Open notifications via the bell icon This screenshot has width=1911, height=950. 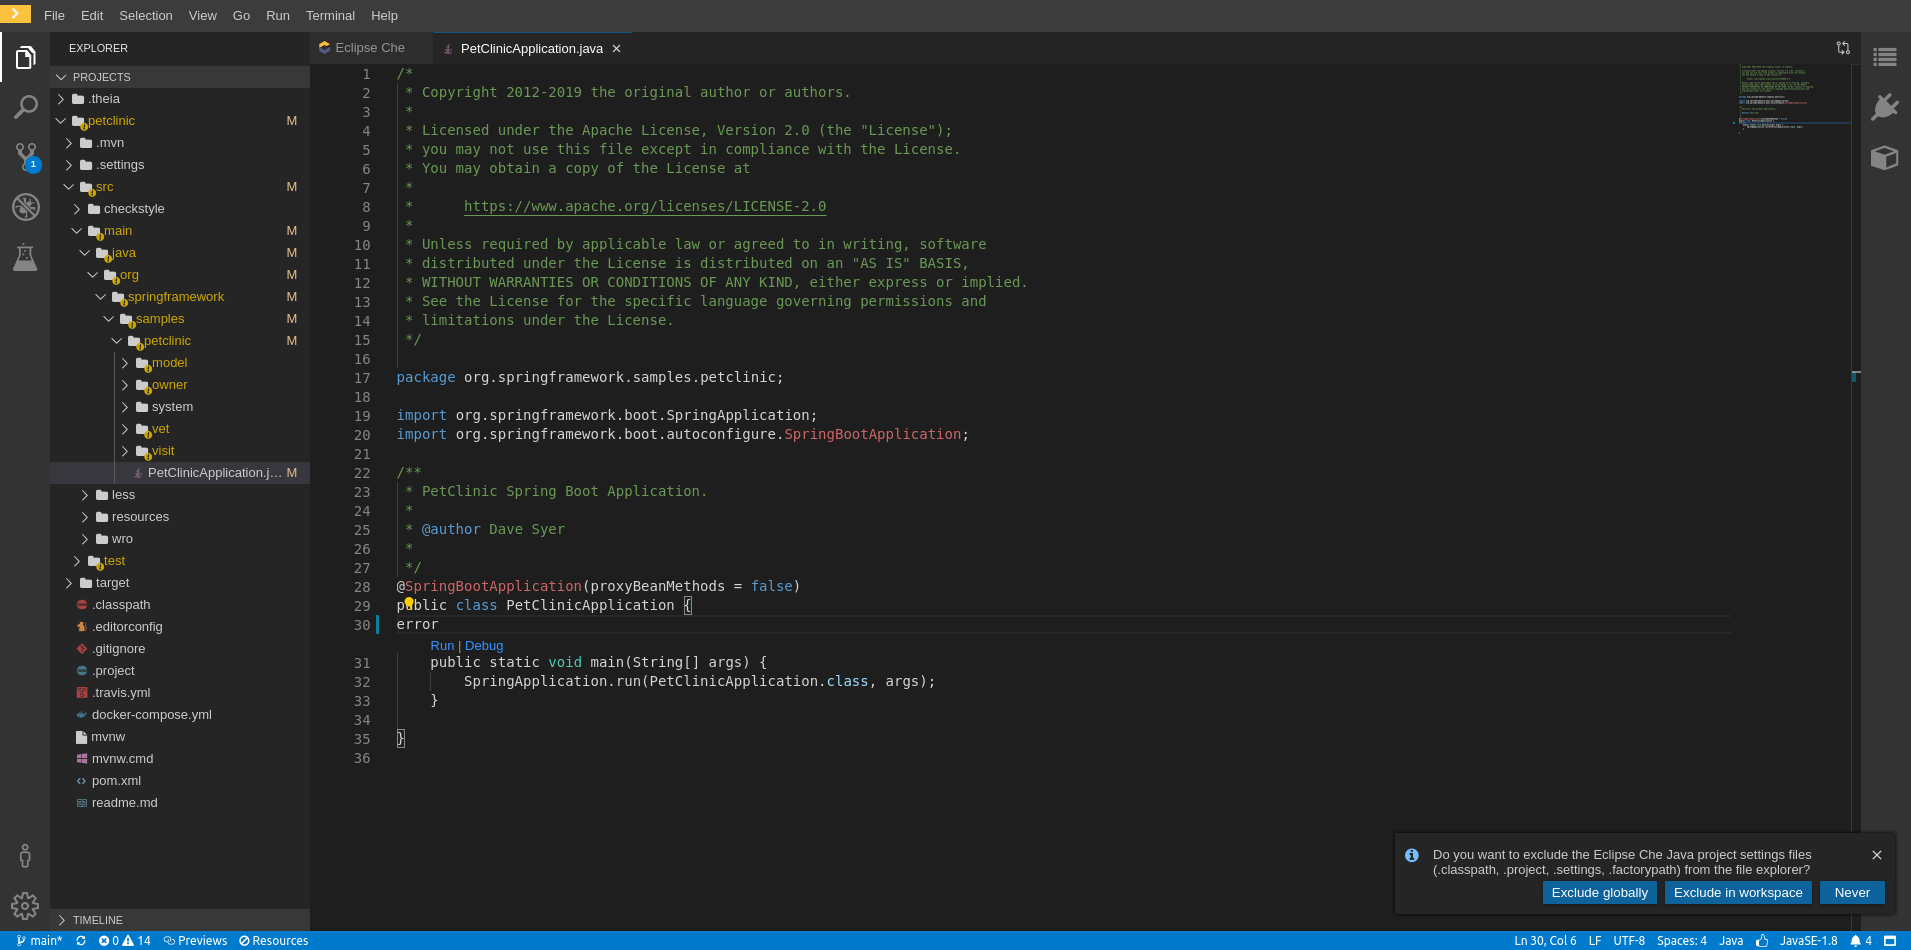[1857, 940]
